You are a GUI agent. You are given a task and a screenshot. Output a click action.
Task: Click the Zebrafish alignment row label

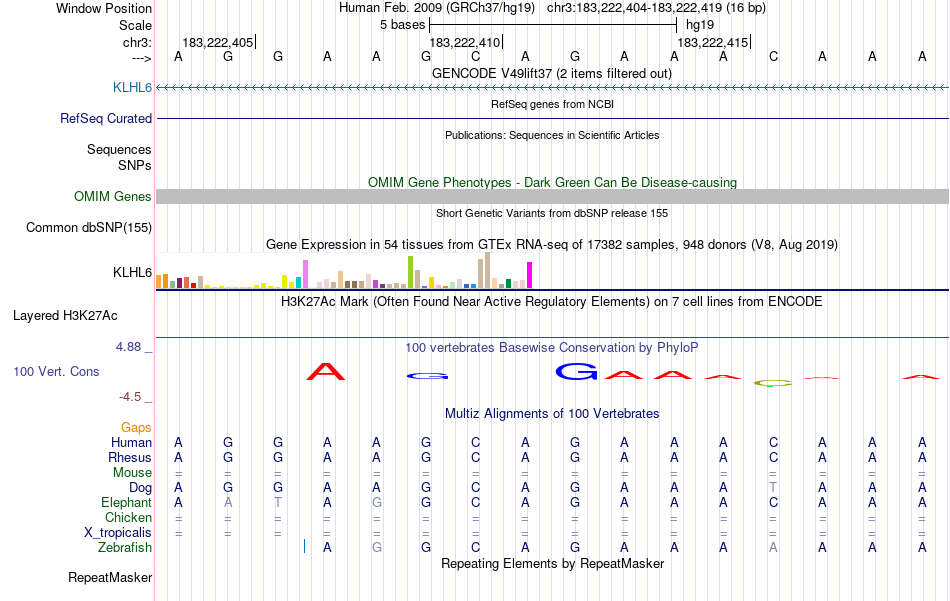pos(125,547)
